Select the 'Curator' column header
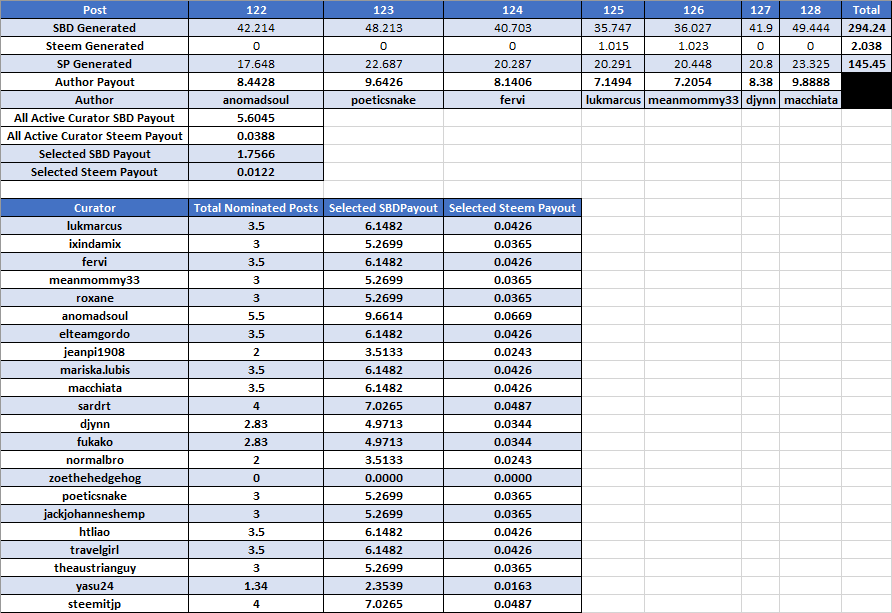The image size is (892, 613). click(94, 208)
